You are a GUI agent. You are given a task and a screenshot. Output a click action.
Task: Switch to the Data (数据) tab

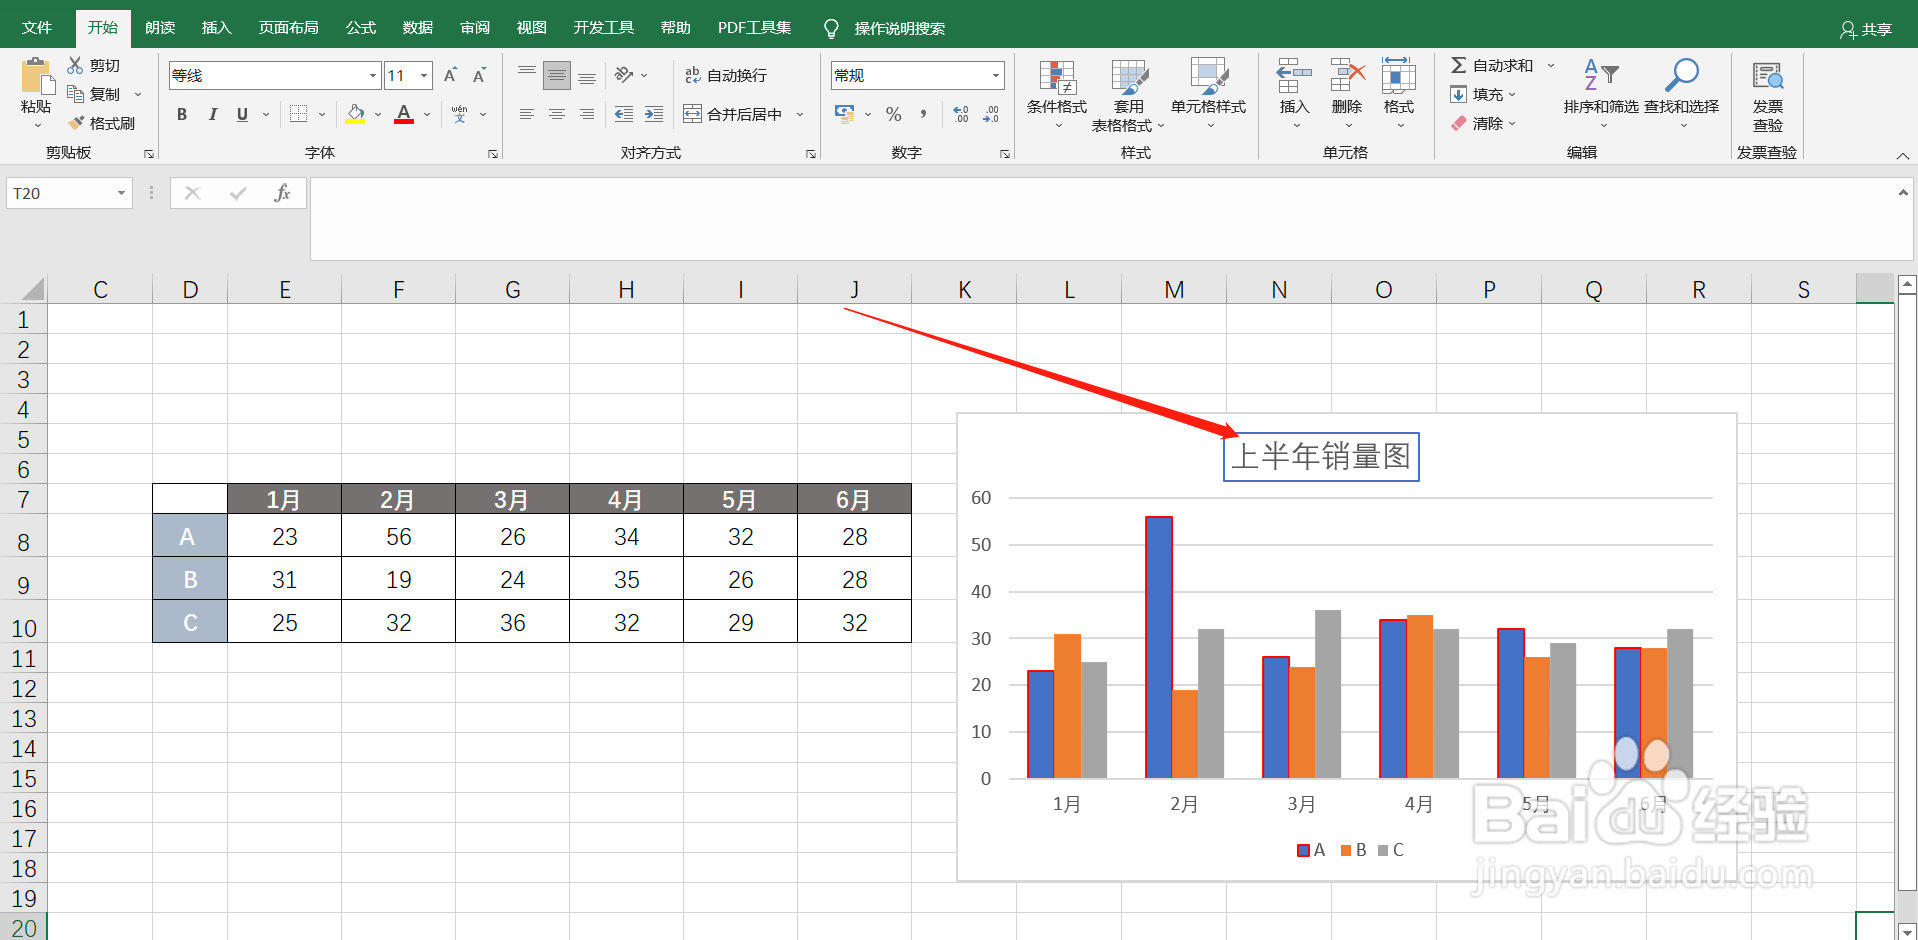pyautogui.click(x=418, y=28)
